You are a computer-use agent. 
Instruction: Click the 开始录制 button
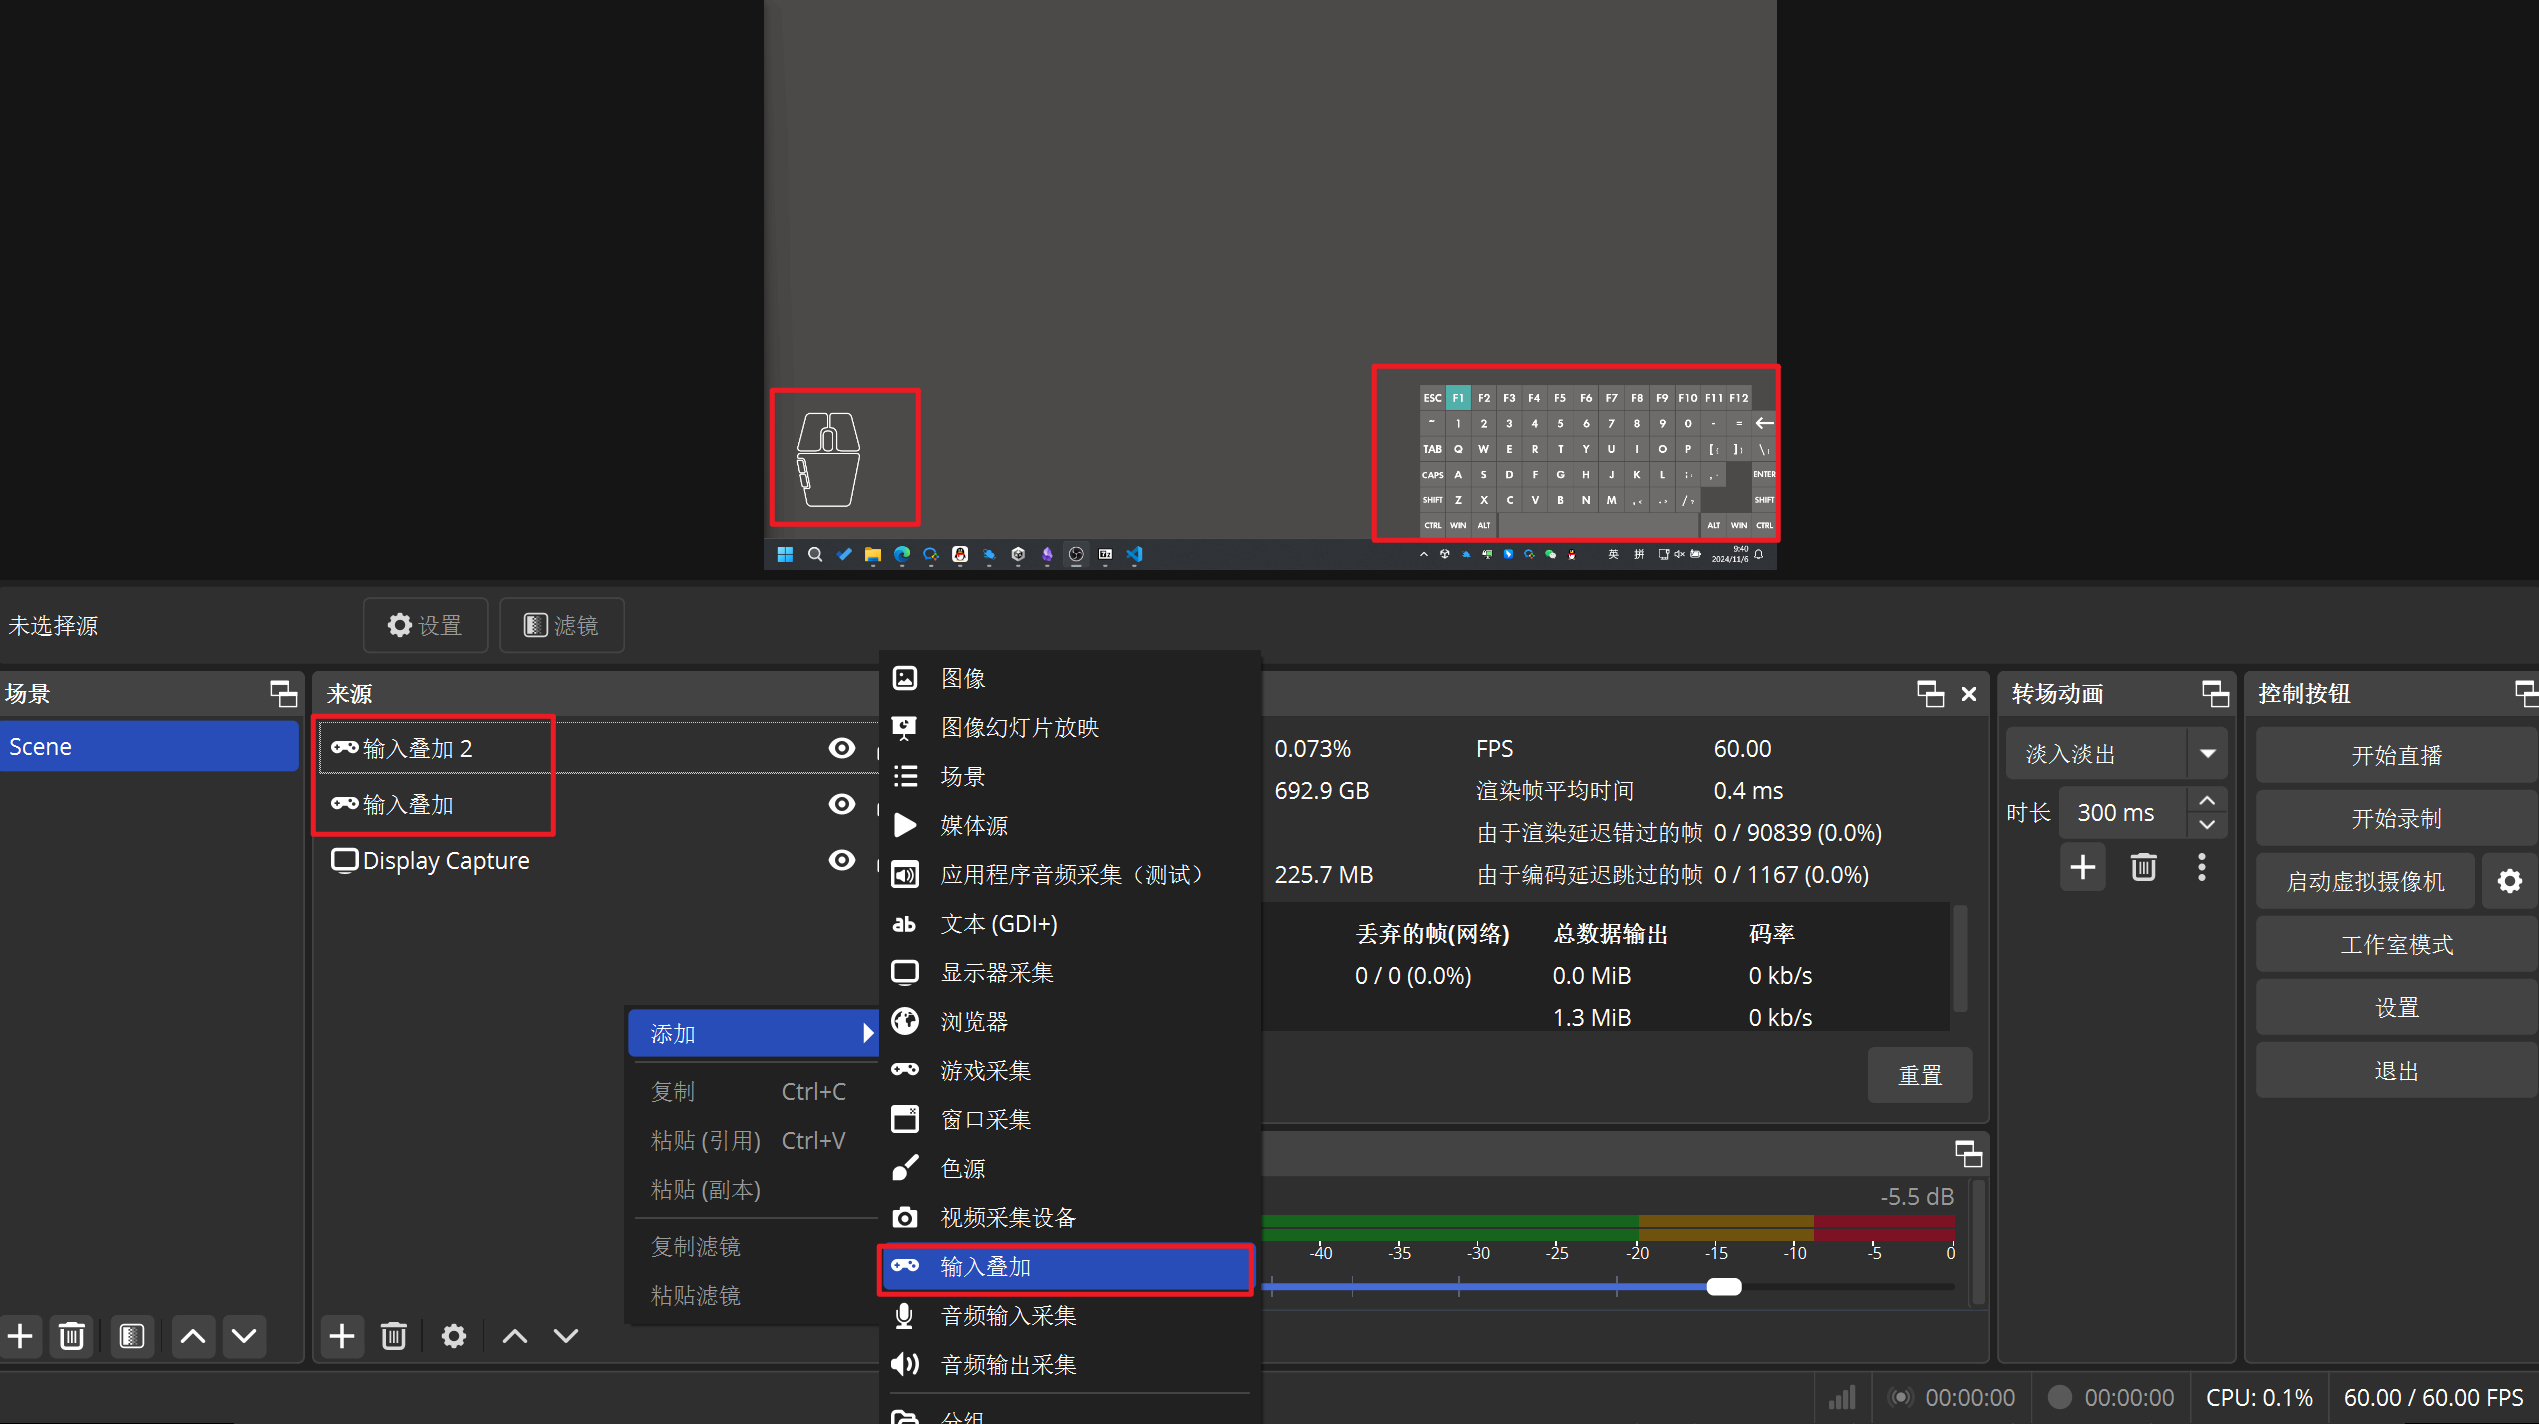[2395, 819]
